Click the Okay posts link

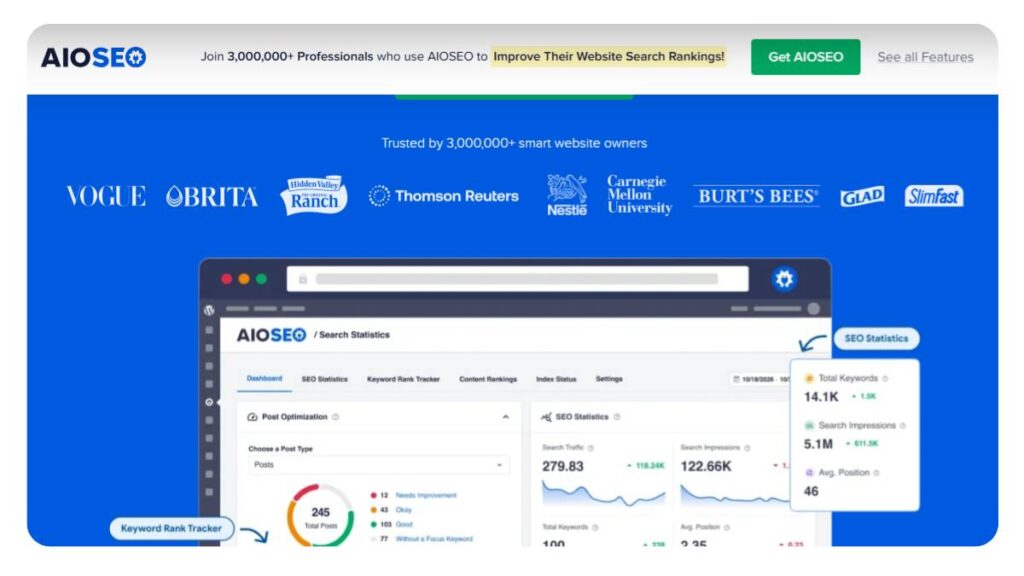tap(404, 510)
